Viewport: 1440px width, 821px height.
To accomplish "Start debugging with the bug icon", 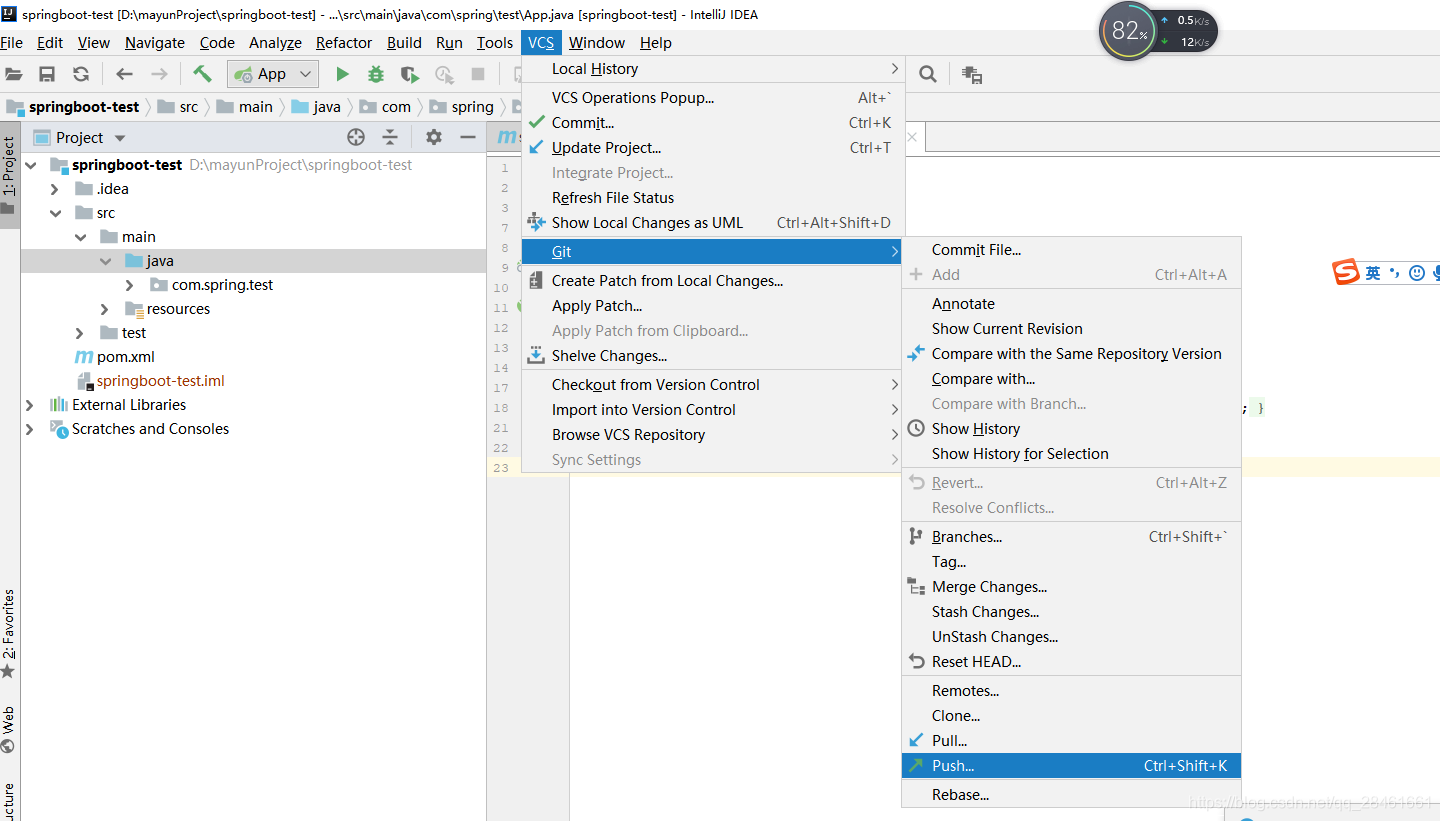I will (376, 74).
